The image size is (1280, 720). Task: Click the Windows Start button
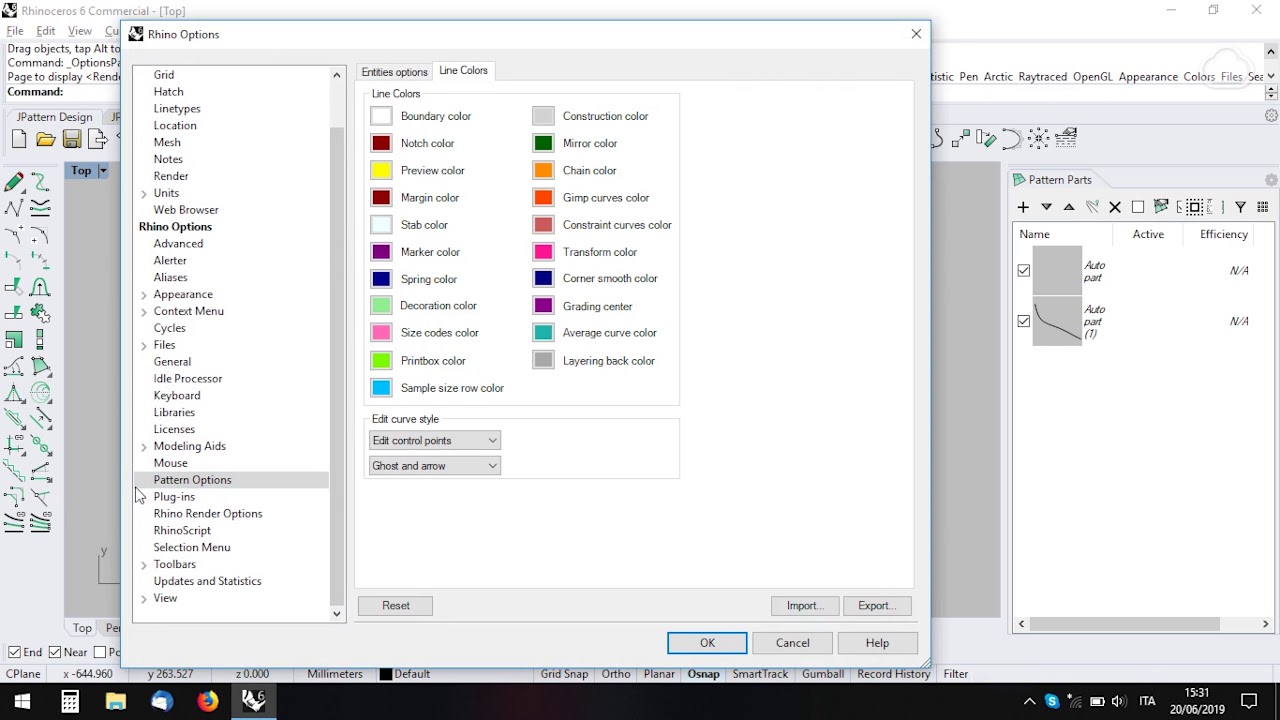22,701
